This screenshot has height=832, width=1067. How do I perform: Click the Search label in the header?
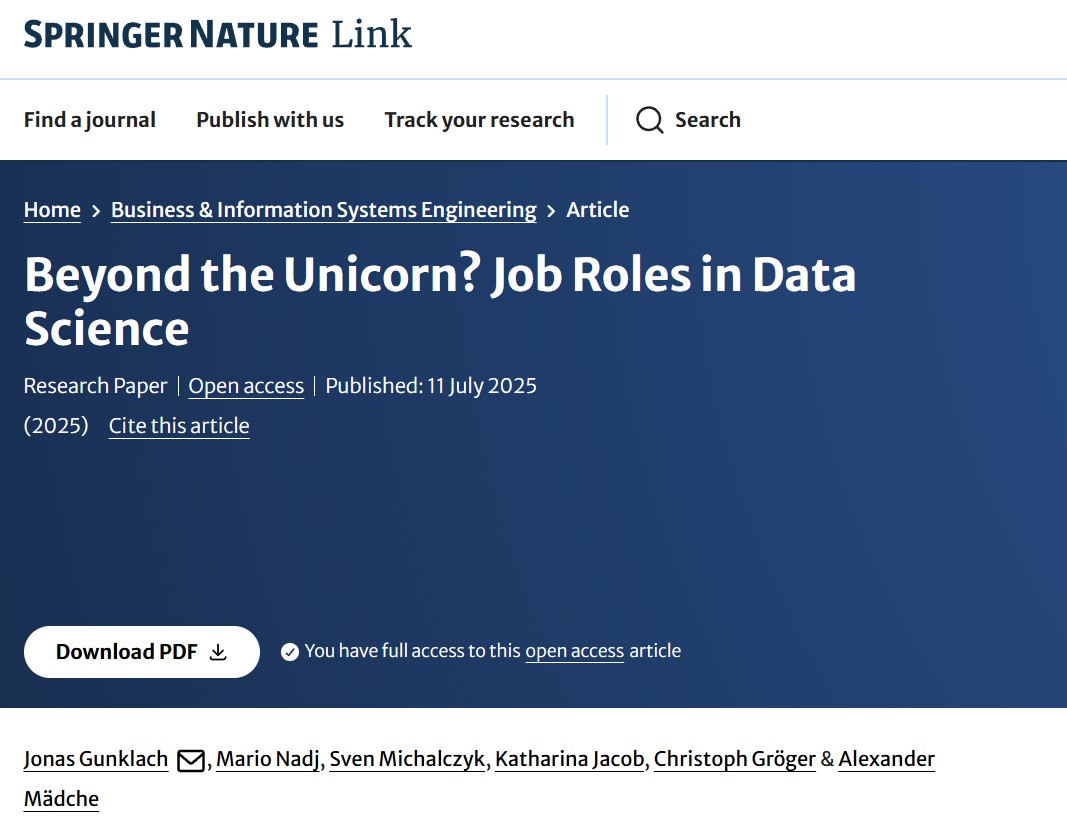[x=707, y=120]
